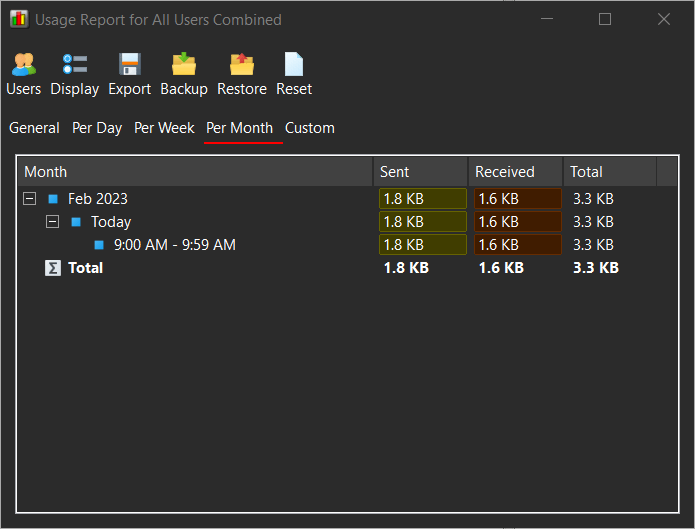Sort by the Month column header
This screenshot has width=695, height=529.
[x=195, y=172]
